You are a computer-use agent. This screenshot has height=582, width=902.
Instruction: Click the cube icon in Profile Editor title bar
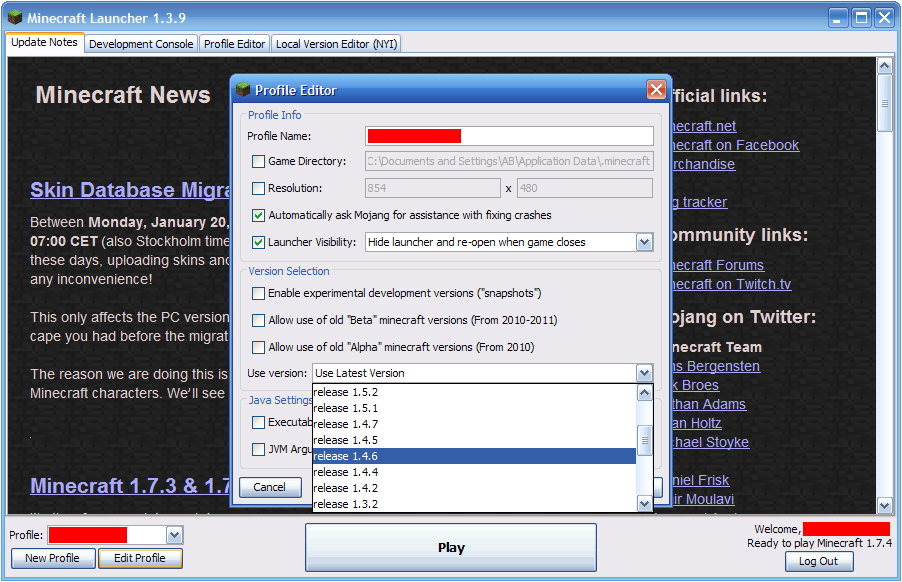[x=243, y=89]
